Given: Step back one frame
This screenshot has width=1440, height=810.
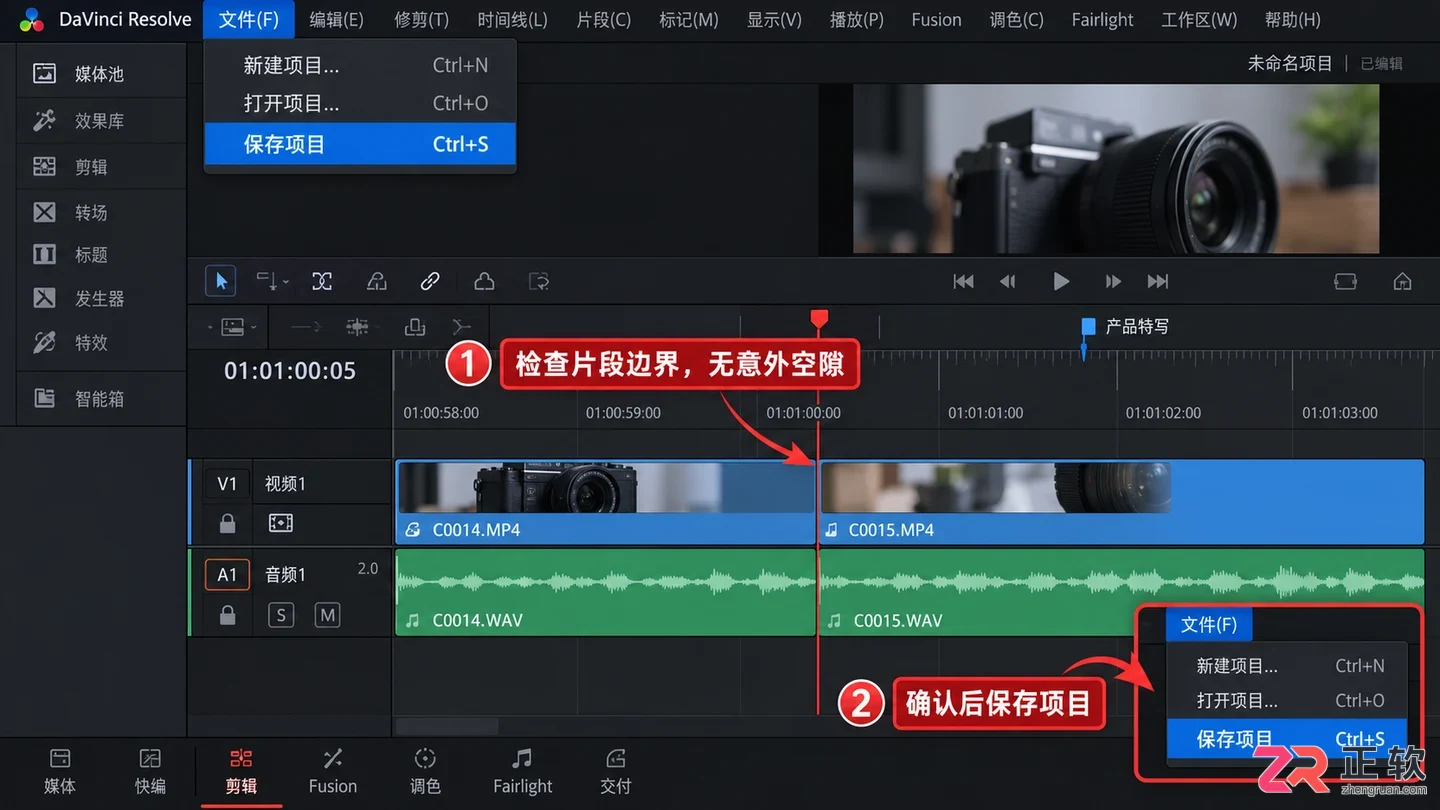Looking at the screenshot, I should tap(1008, 282).
